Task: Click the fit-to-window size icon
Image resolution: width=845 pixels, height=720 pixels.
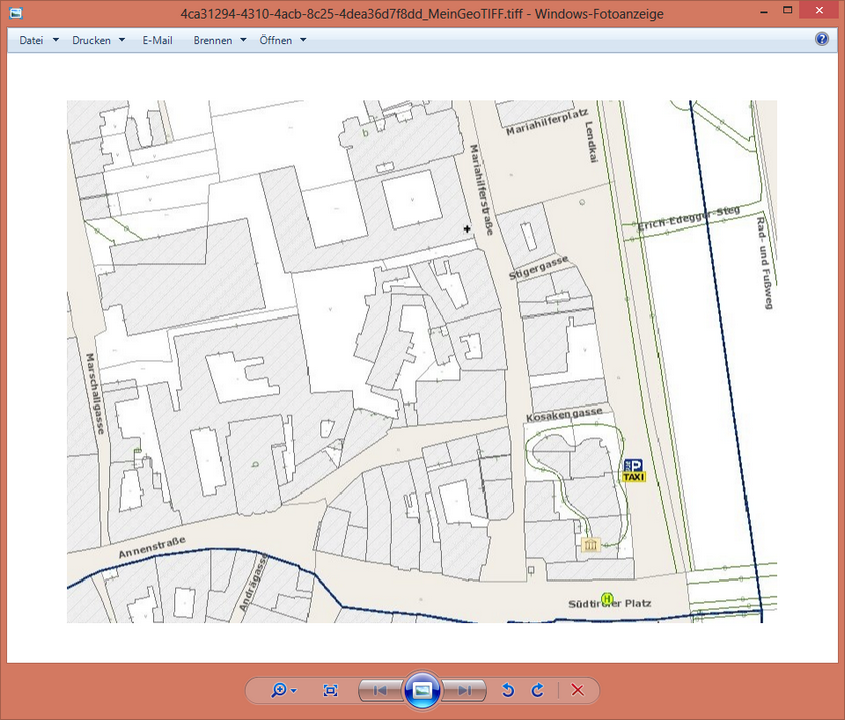Action: coord(331,690)
